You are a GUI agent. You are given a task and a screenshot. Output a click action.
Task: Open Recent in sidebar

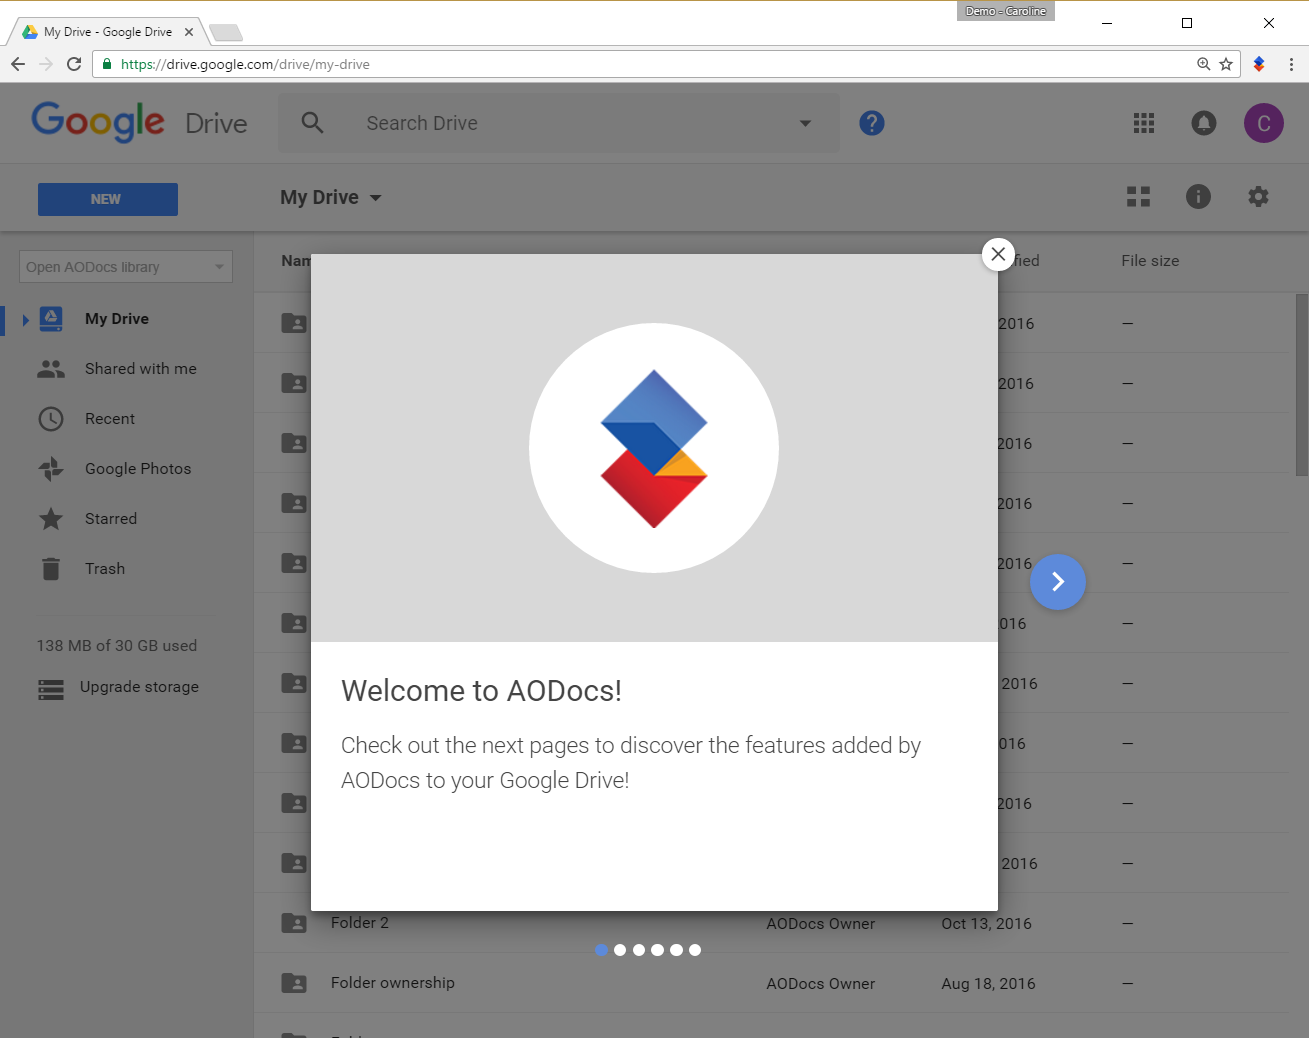110,419
